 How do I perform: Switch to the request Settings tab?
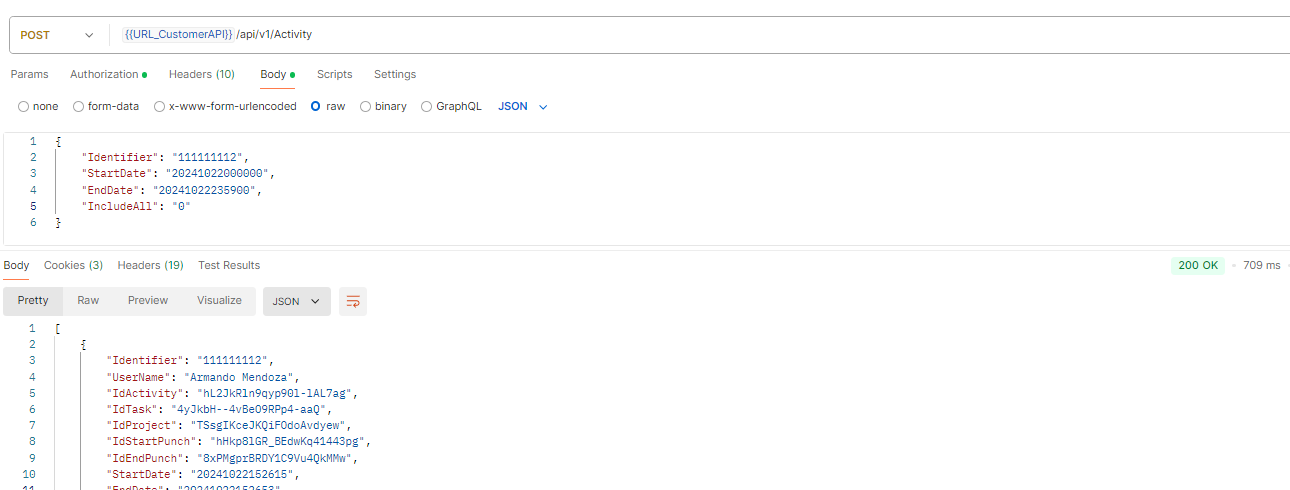[x=394, y=74]
